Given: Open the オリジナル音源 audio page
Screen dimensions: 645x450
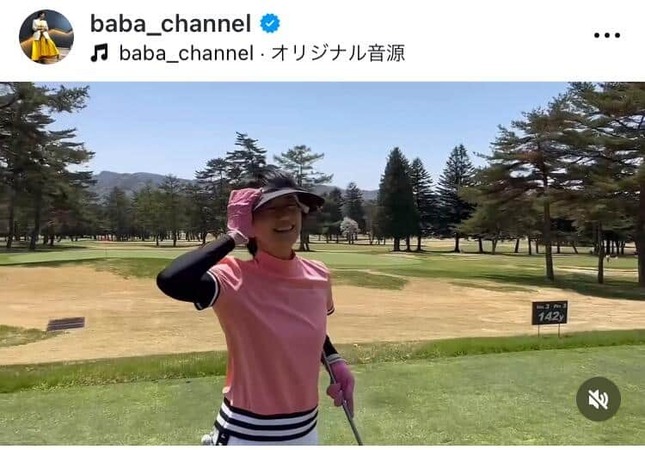Looking at the screenshot, I should coord(338,53).
